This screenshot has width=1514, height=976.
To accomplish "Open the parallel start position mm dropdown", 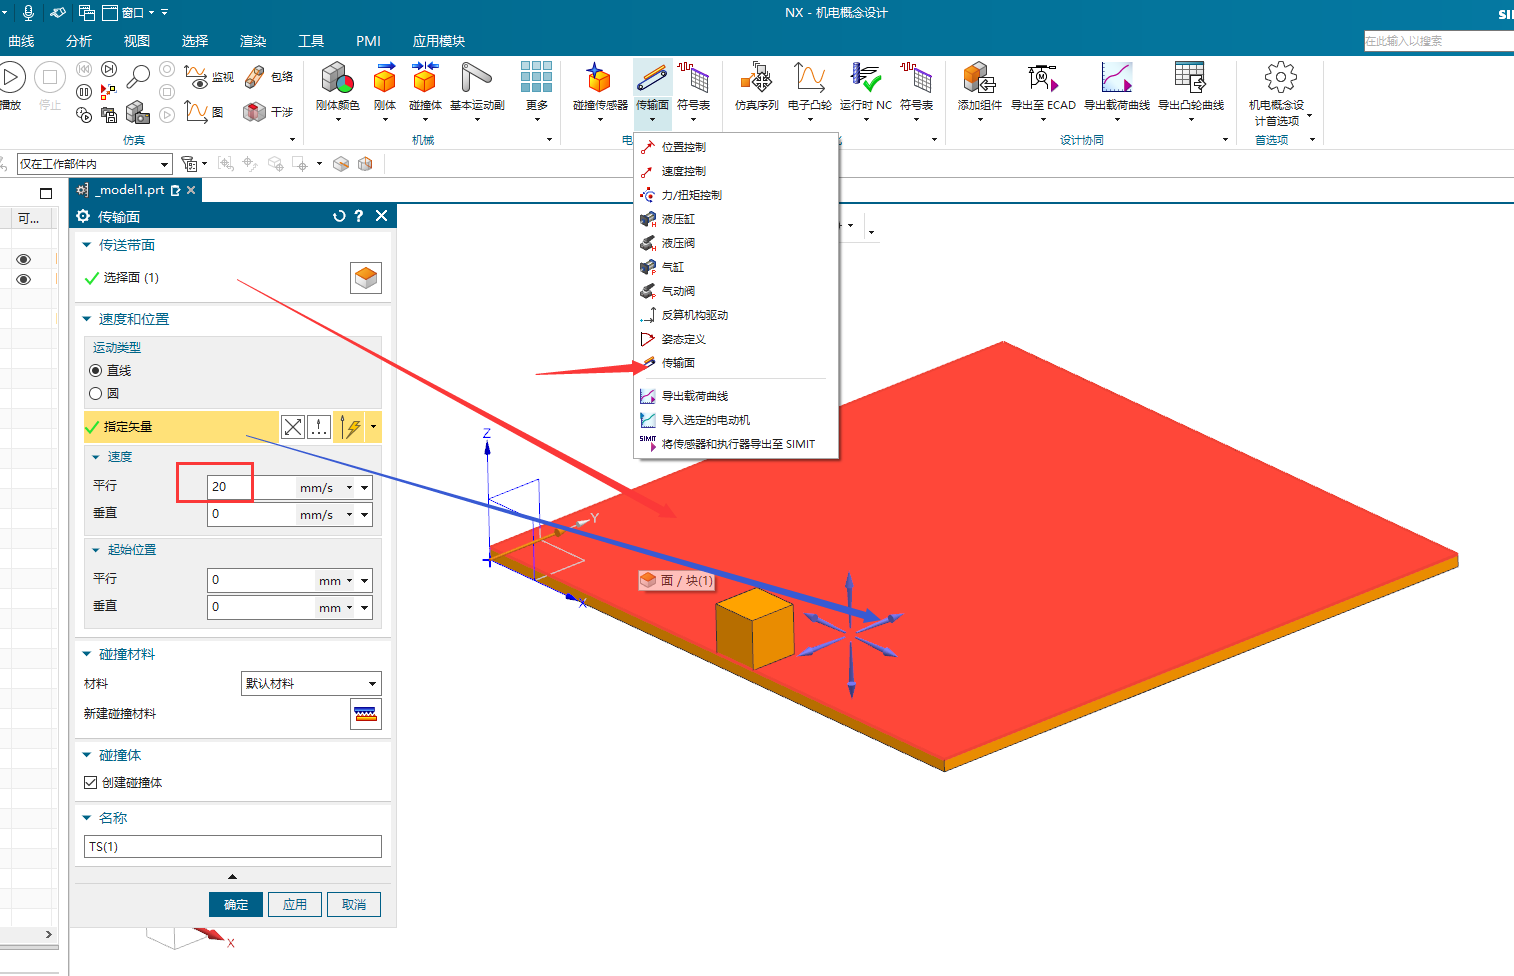I will coord(349,581).
